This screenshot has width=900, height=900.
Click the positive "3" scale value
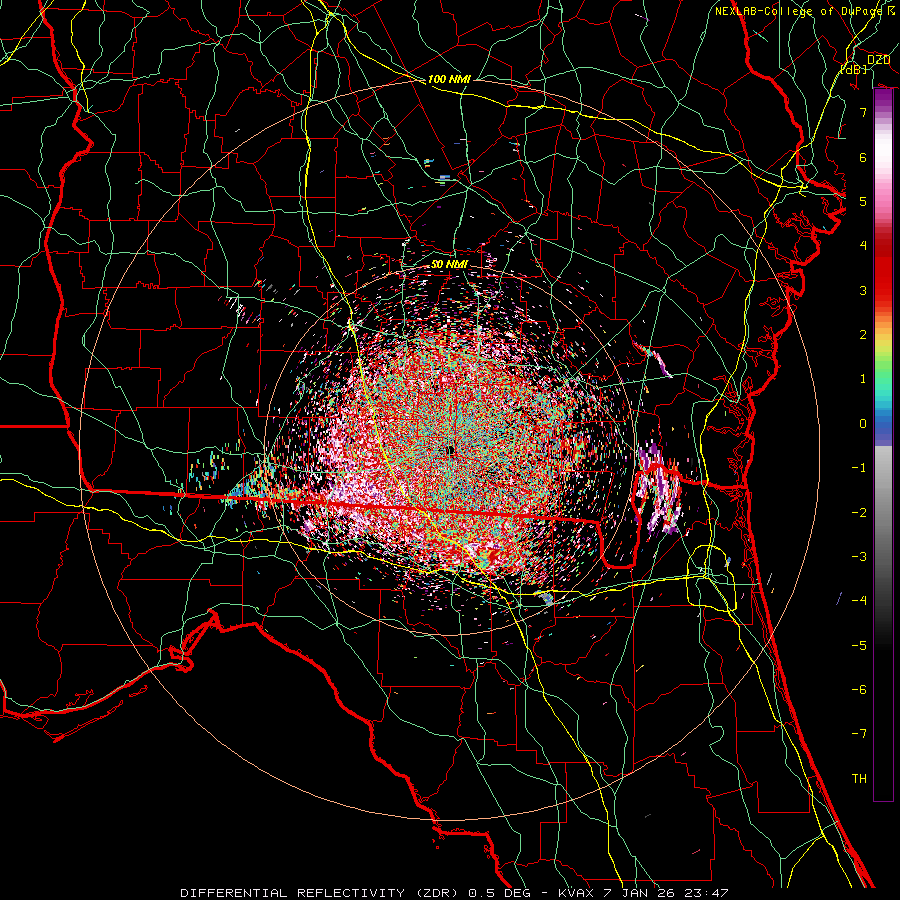tap(863, 290)
